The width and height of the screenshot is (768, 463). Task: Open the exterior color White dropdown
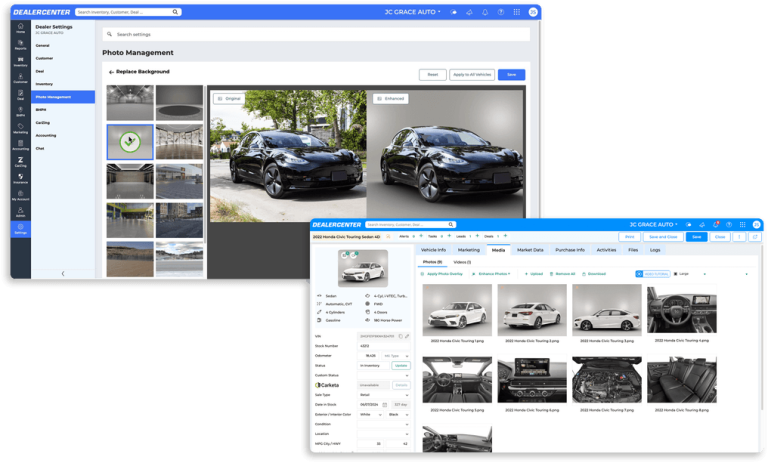pos(370,414)
